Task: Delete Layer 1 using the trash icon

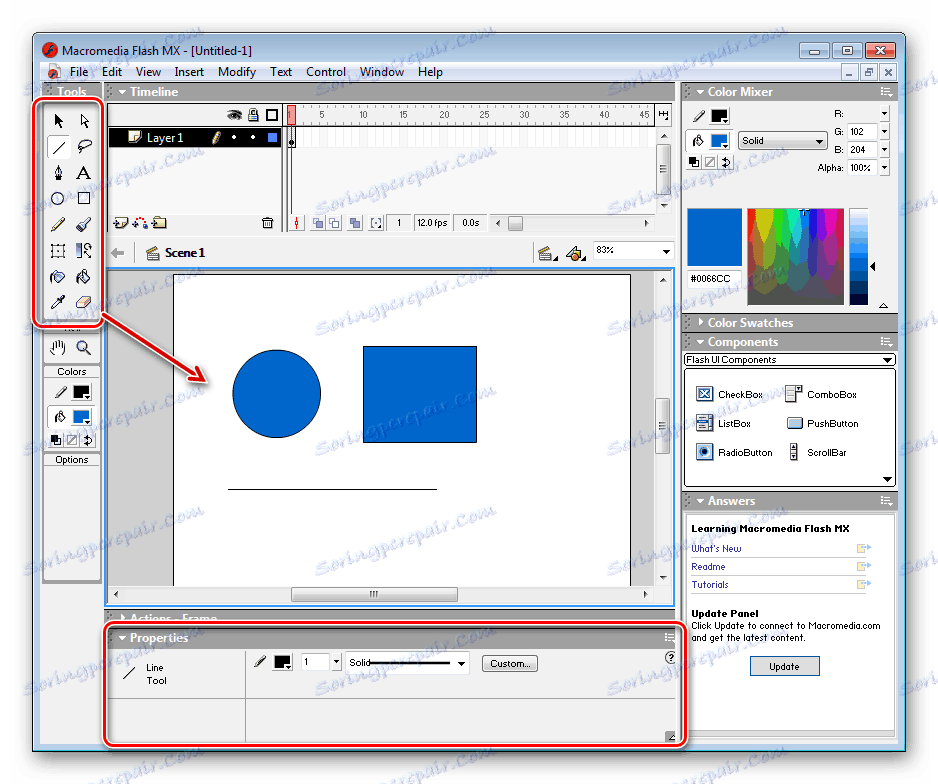Action: point(267,224)
